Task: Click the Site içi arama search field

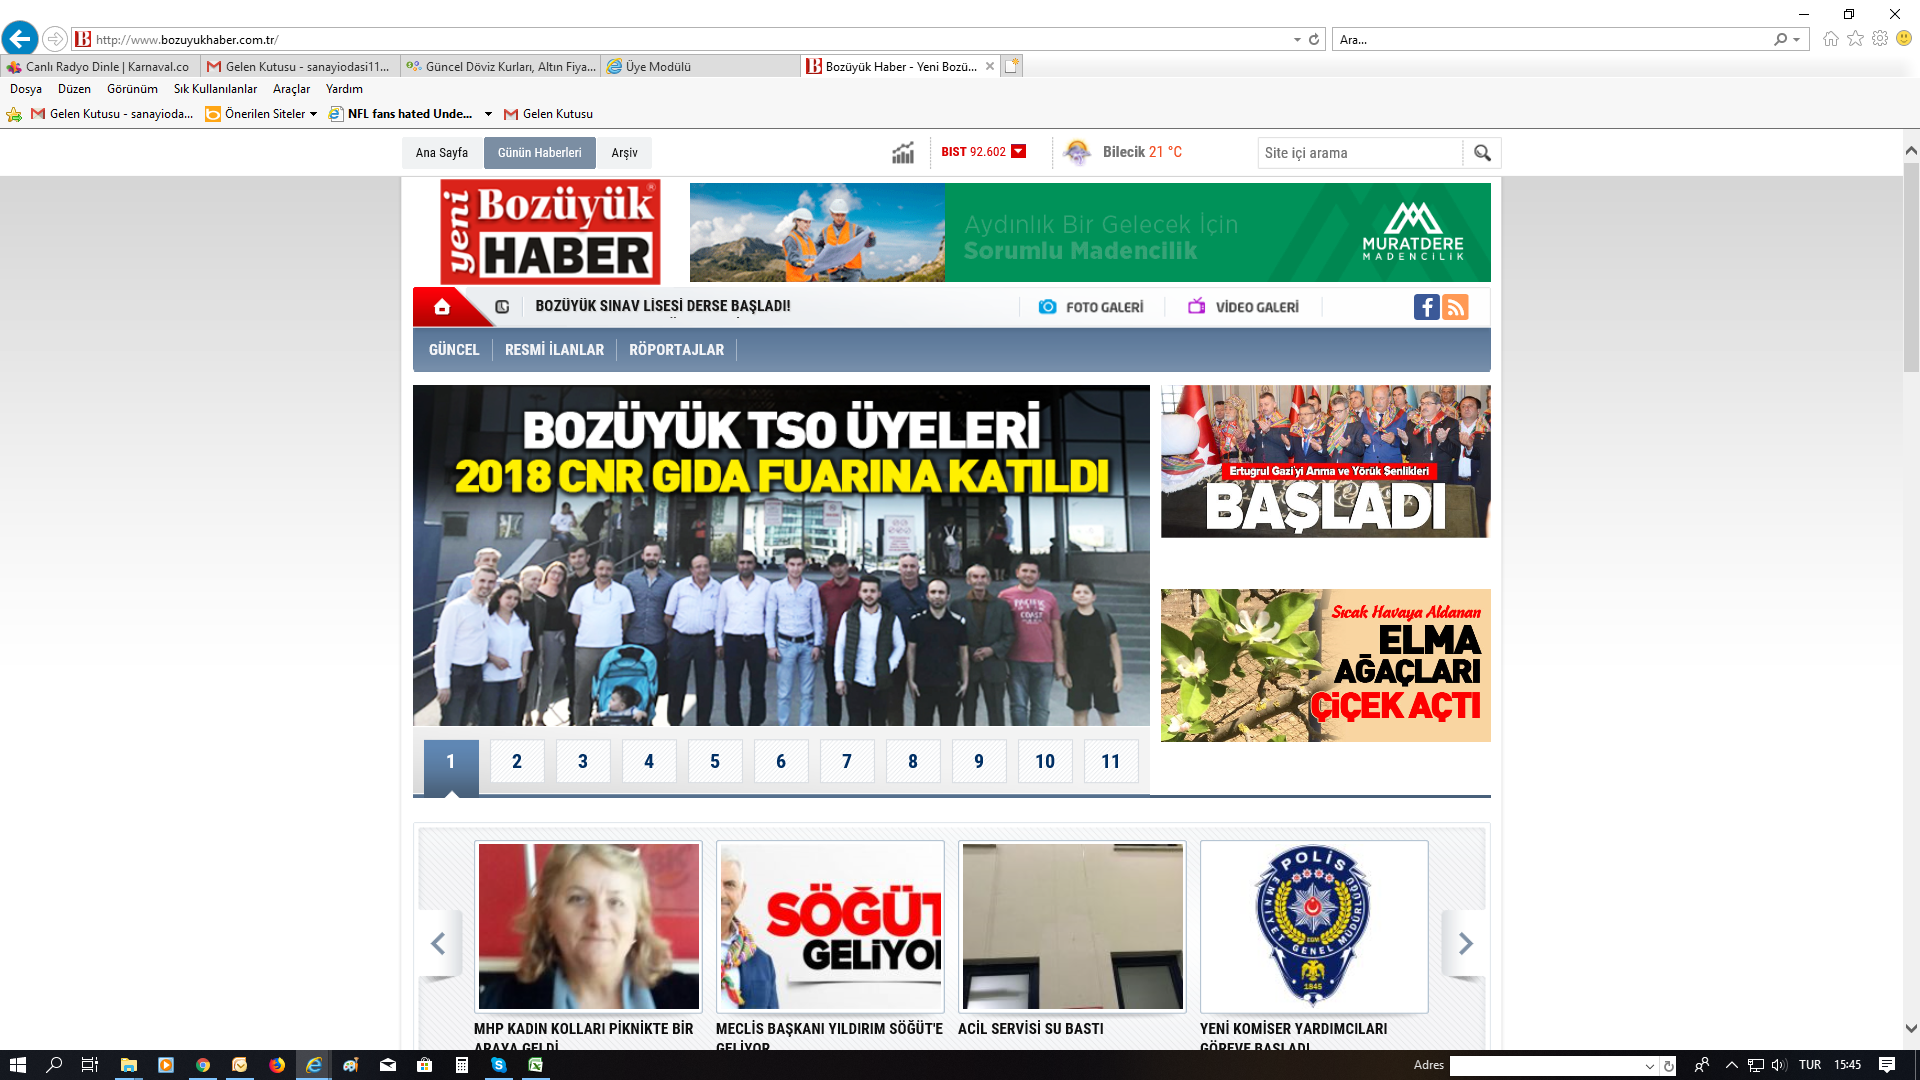Action: coord(1359,153)
